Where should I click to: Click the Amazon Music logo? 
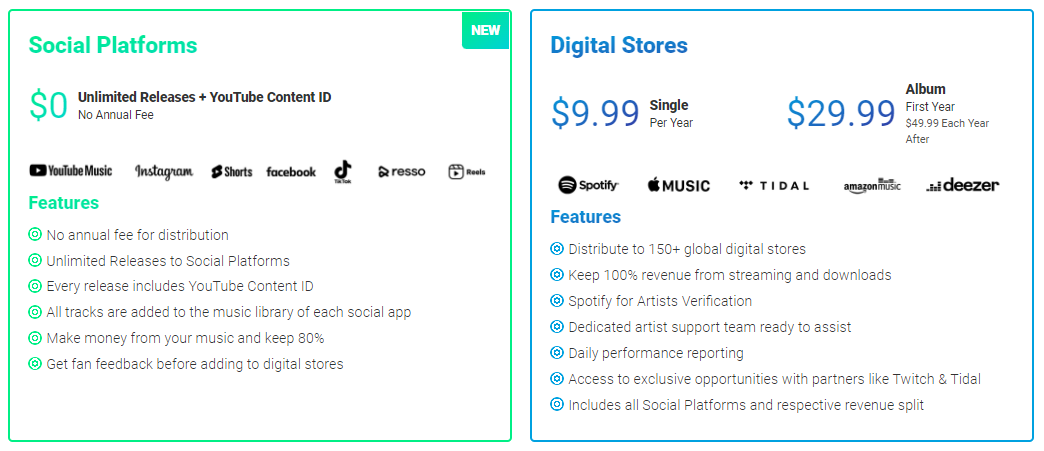click(872, 185)
